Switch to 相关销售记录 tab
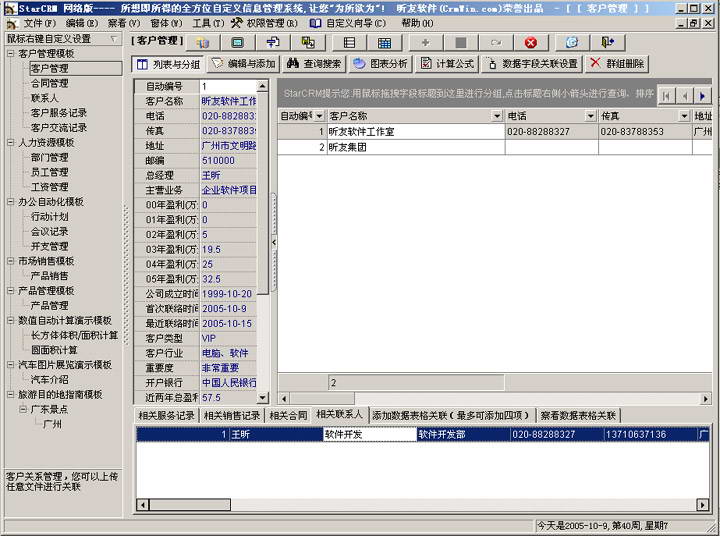 pos(232,416)
